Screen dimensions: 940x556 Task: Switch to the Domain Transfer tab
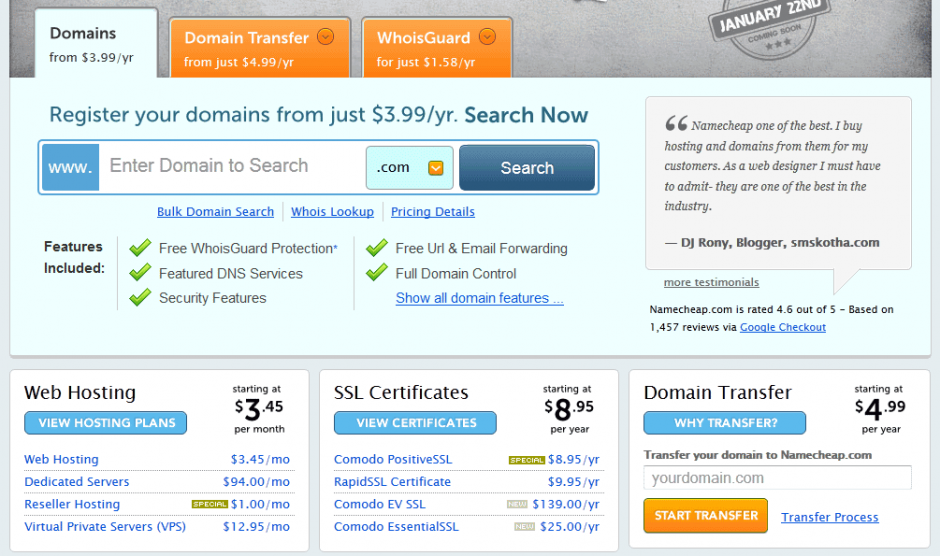tap(260, 48)
